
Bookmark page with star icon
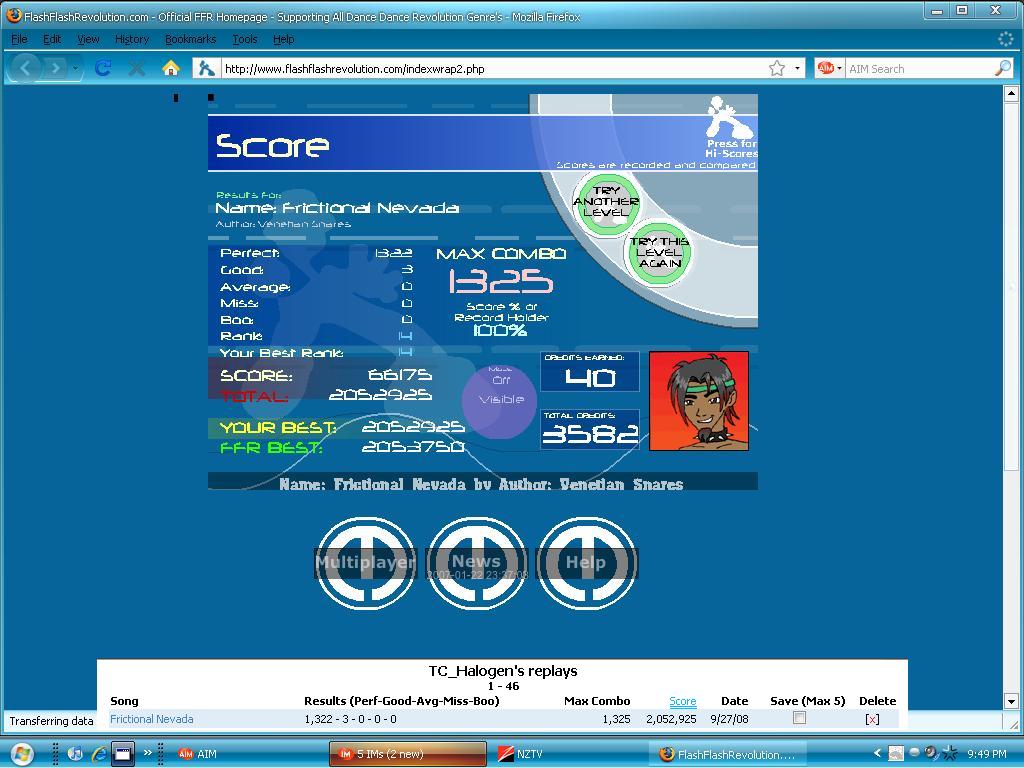776,68
